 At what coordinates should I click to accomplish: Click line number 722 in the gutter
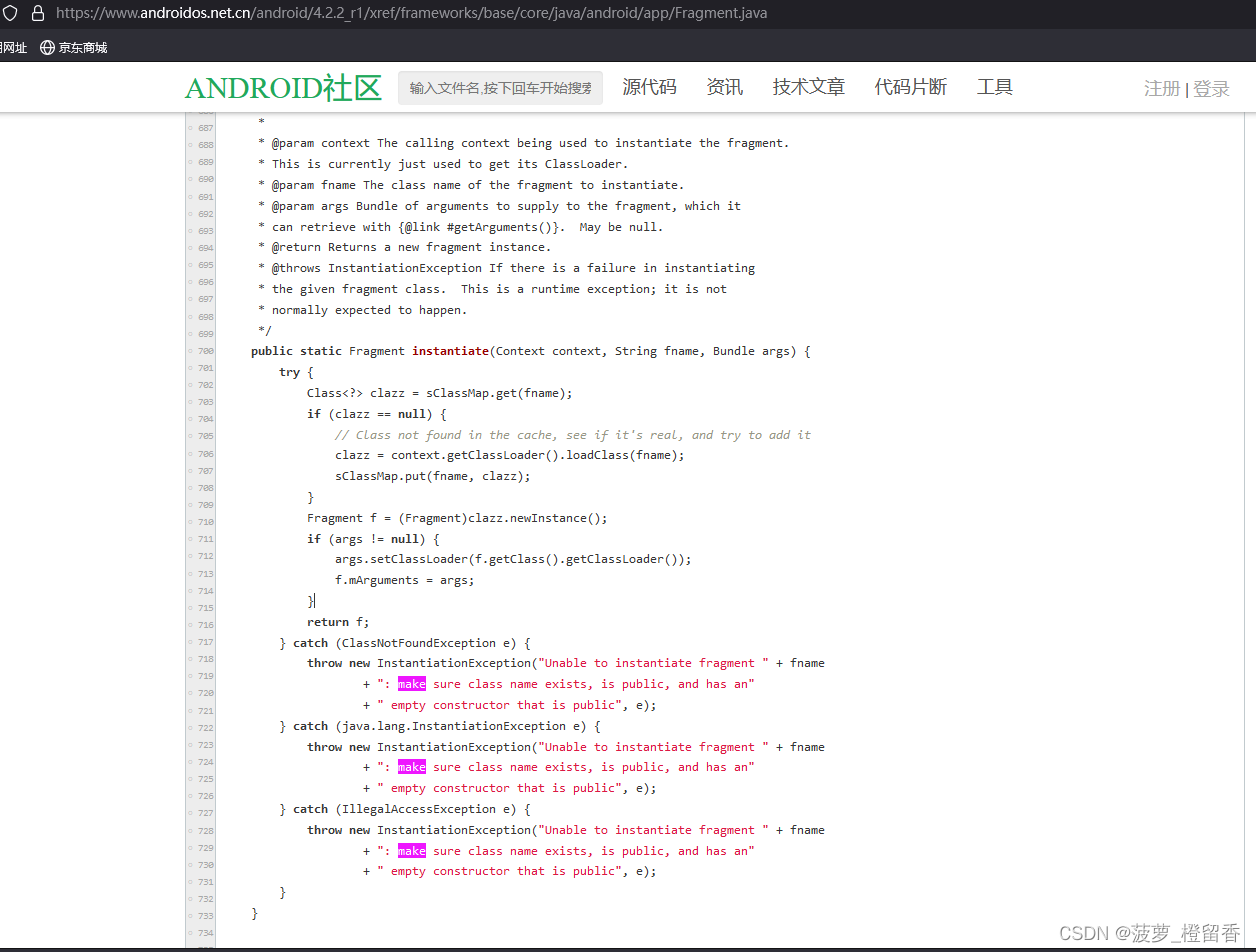[x=205, y=728]
